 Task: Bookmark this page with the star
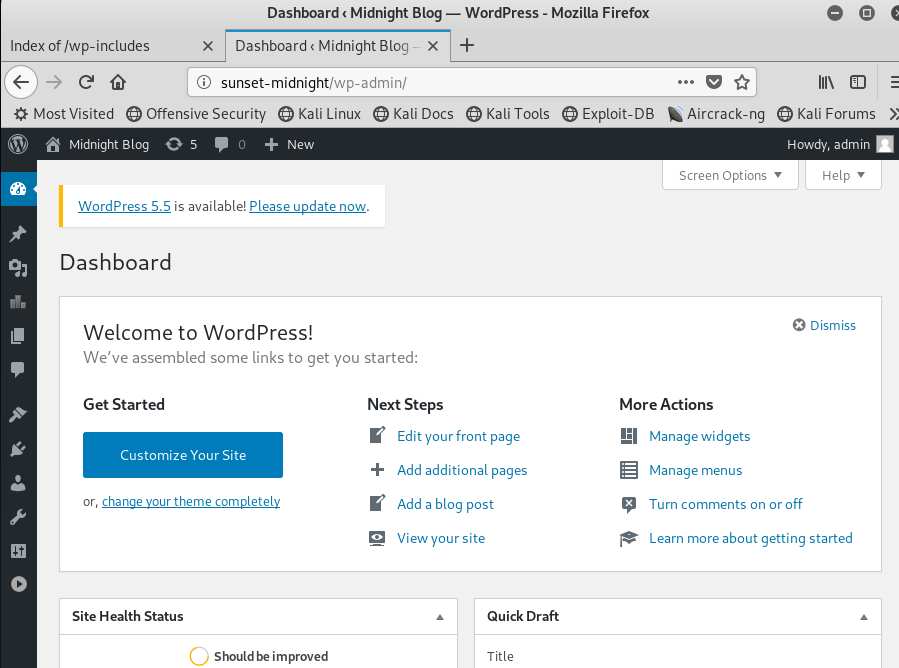tap(742, 83)
